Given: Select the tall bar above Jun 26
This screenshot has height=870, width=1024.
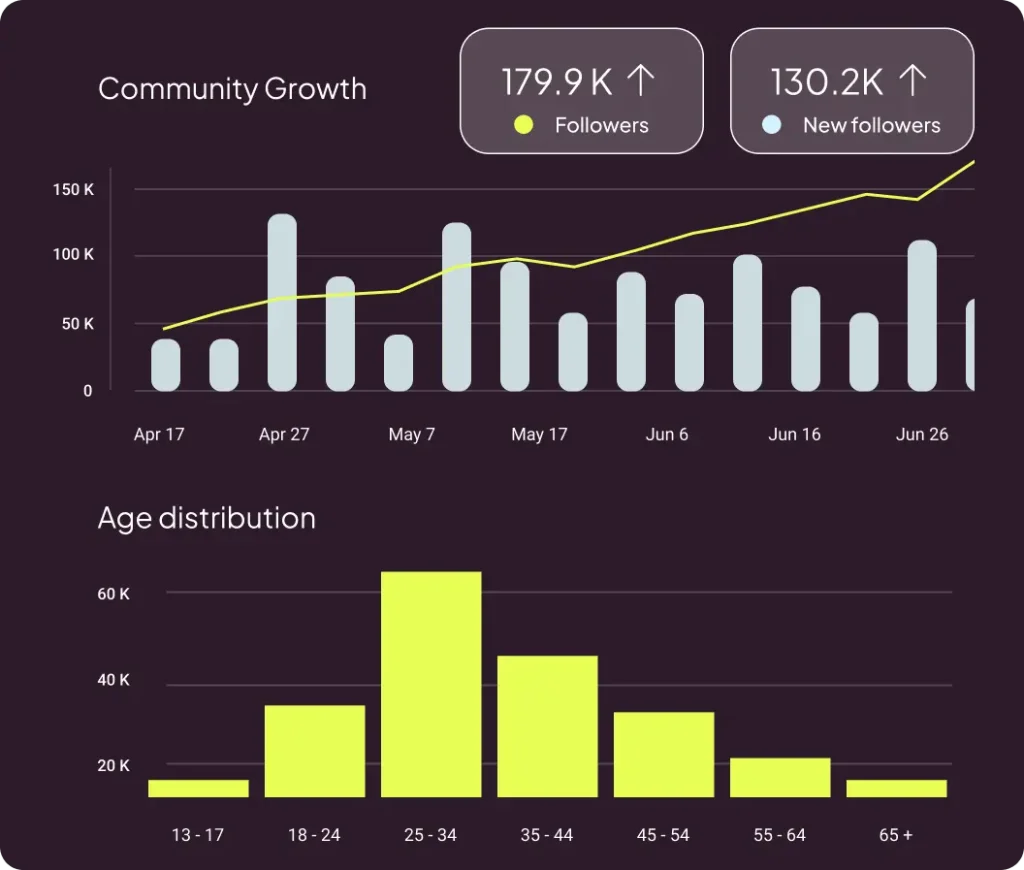Looking at the screenshot, I should 922,315.
